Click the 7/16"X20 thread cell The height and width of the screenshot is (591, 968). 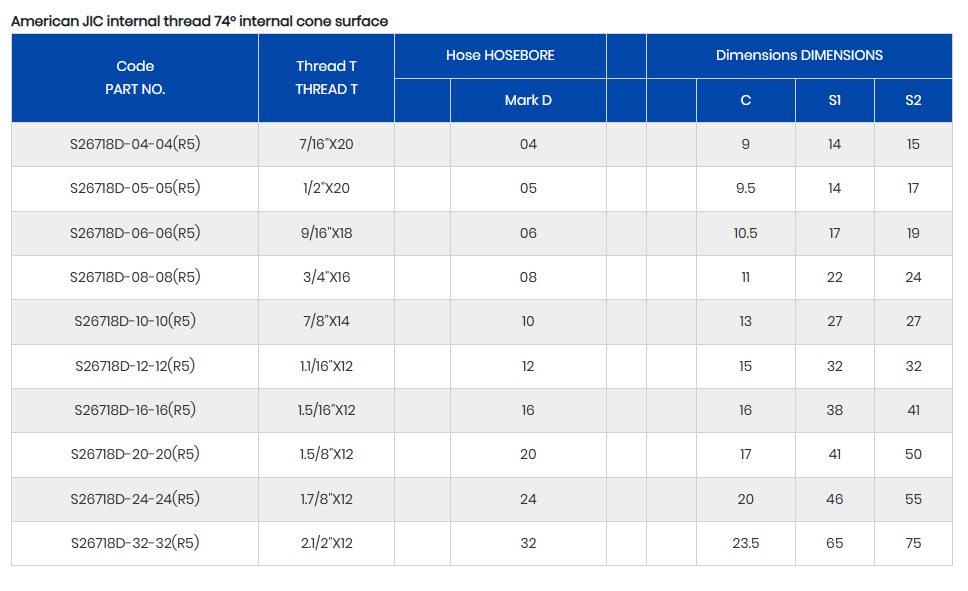326,144
